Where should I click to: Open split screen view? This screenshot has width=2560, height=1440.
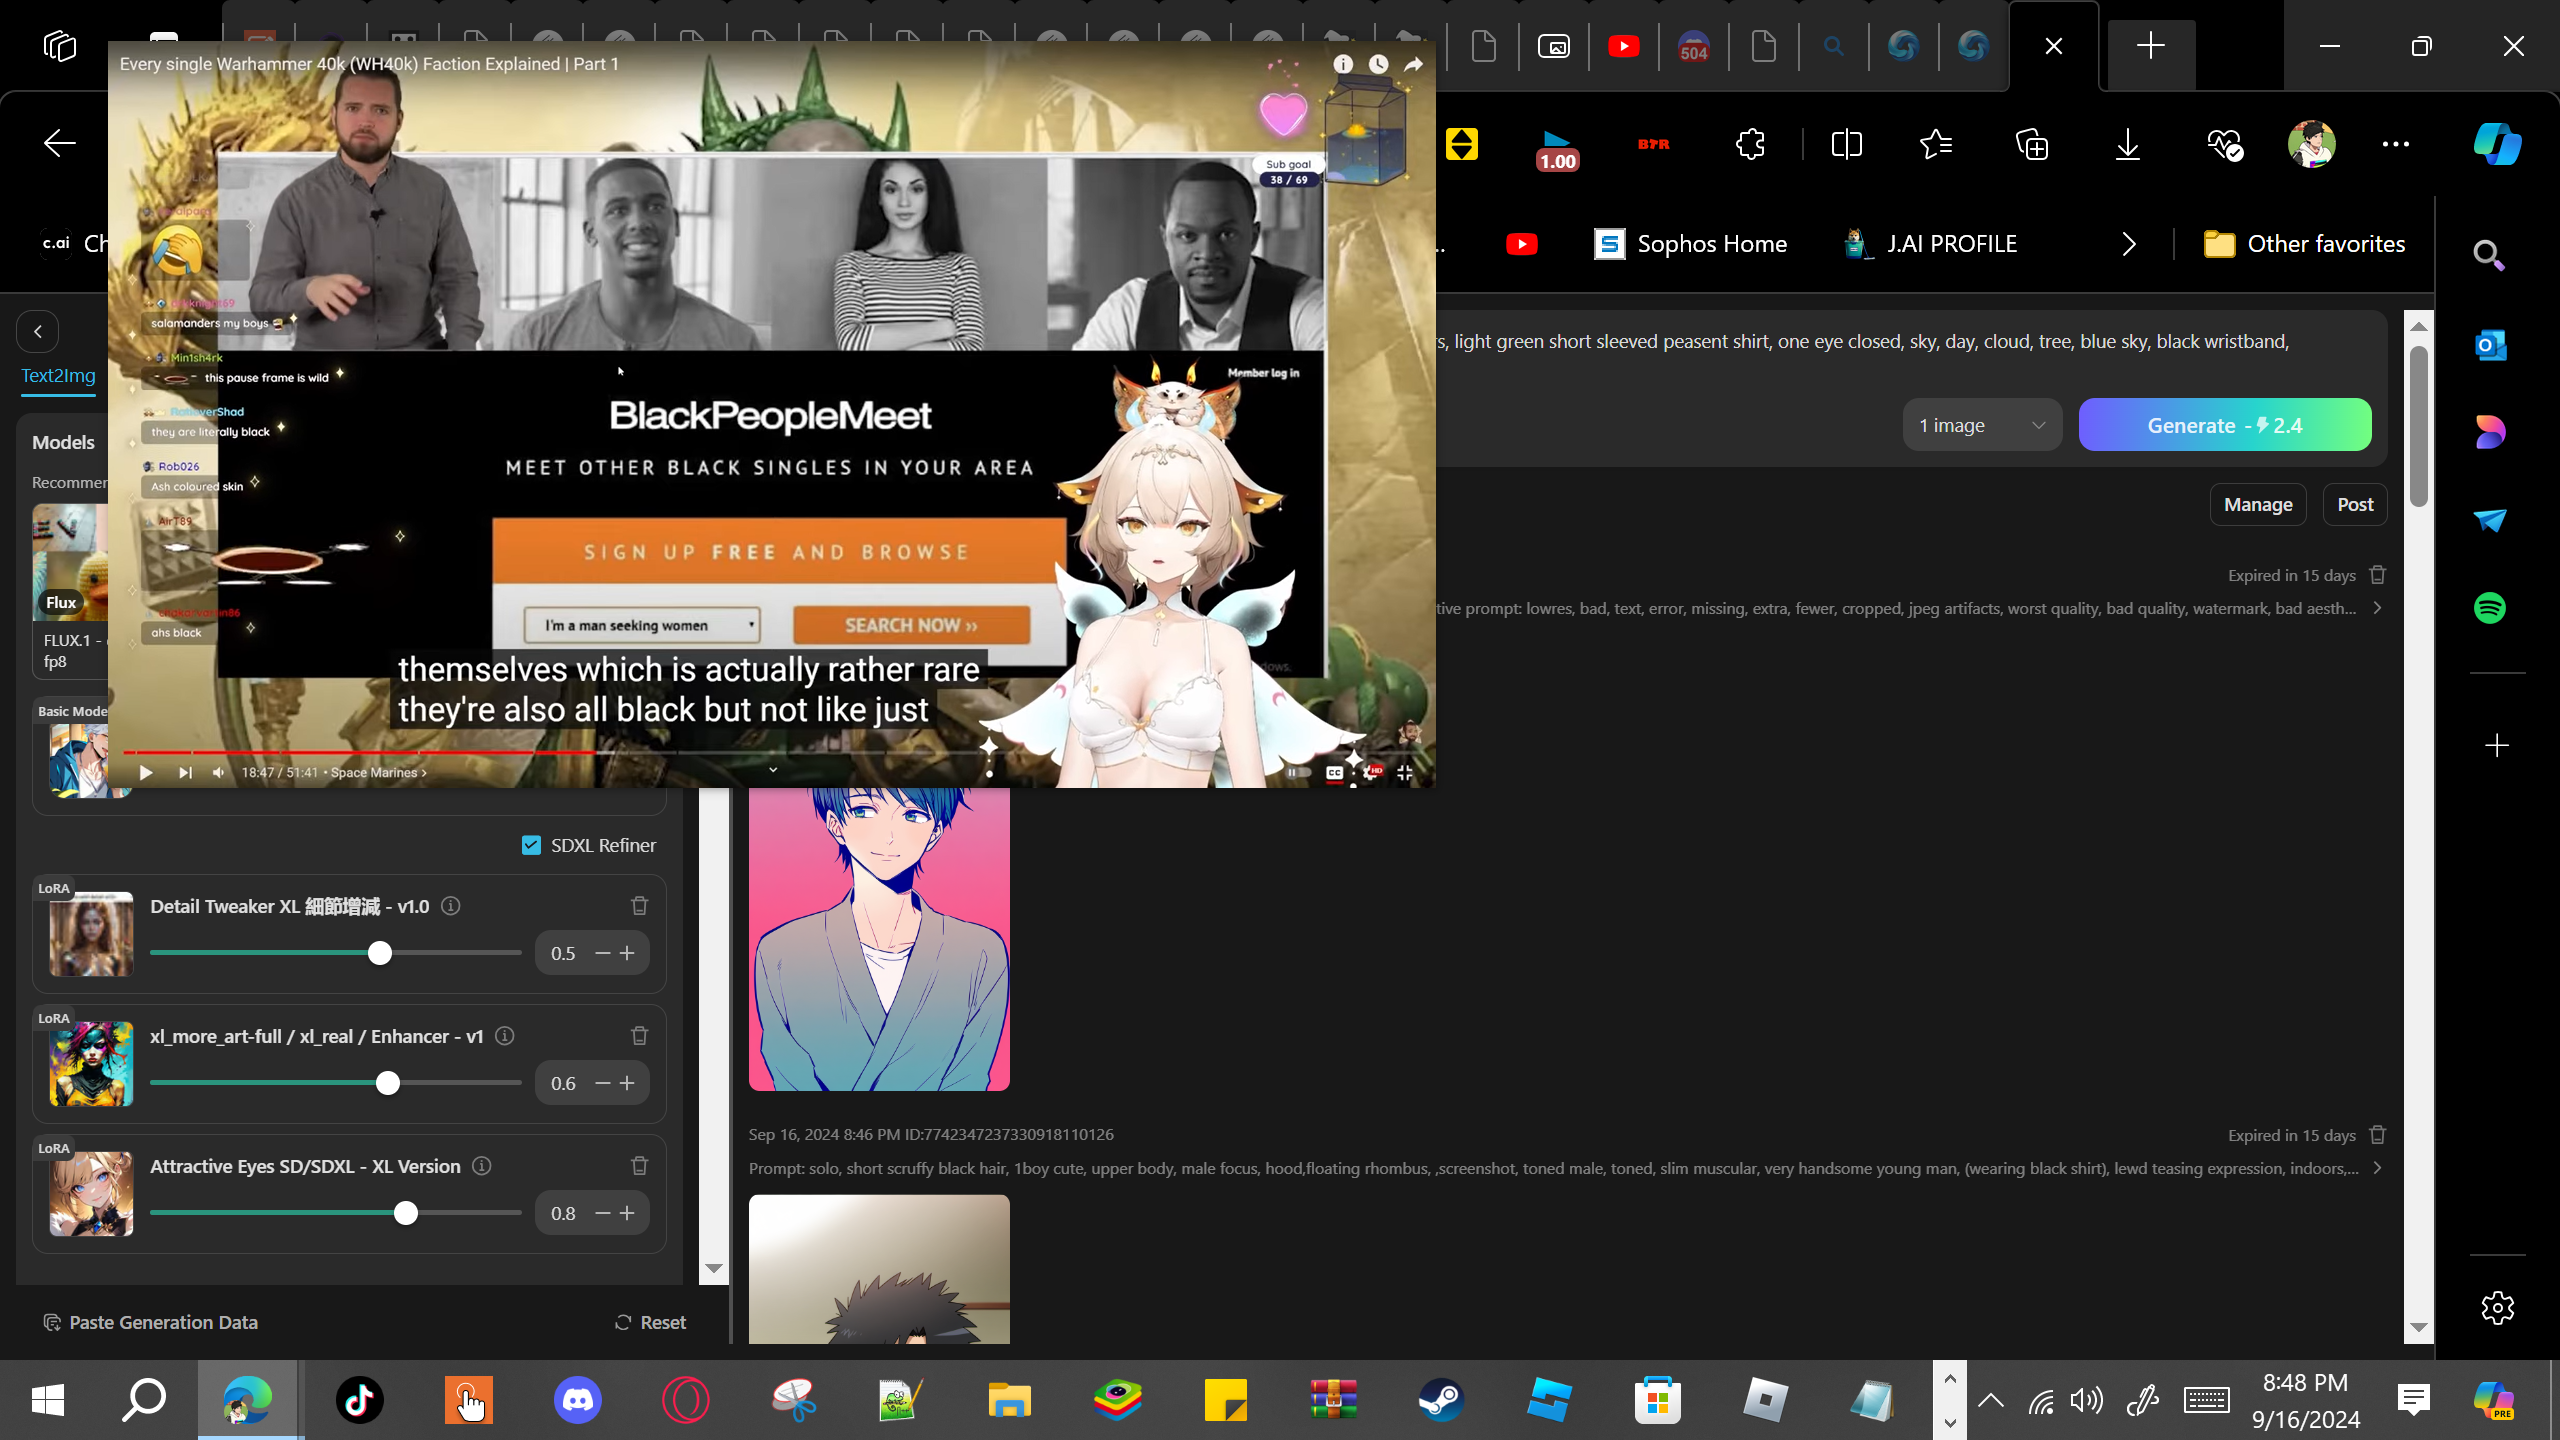[x=1847, y=144]
